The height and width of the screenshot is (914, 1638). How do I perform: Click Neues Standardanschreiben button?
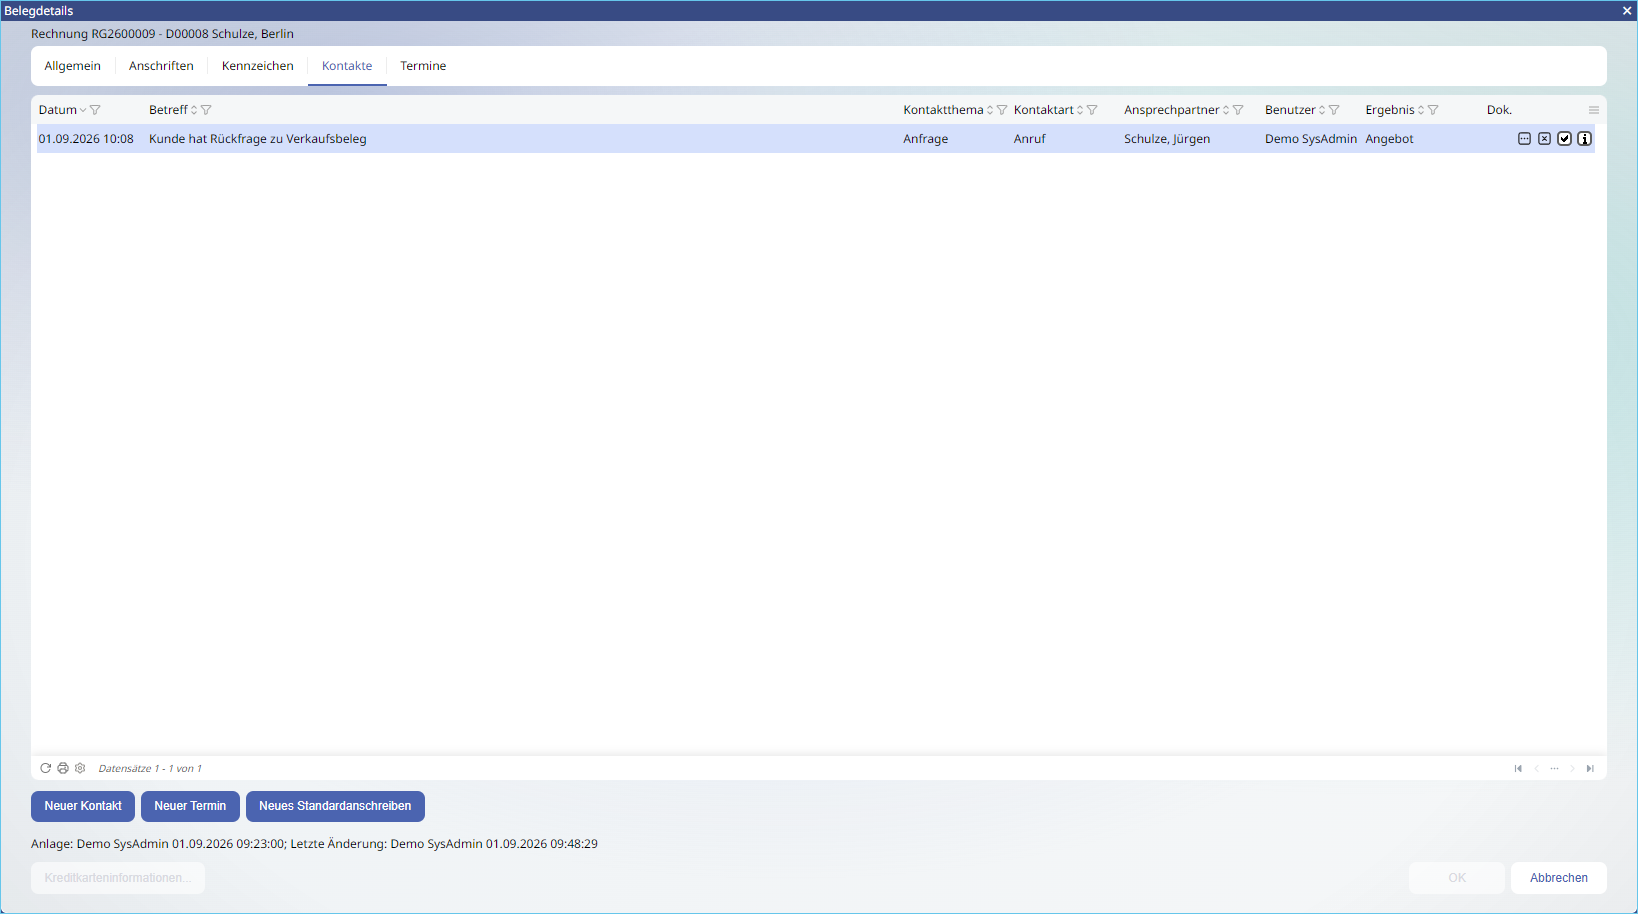[335, 806]
